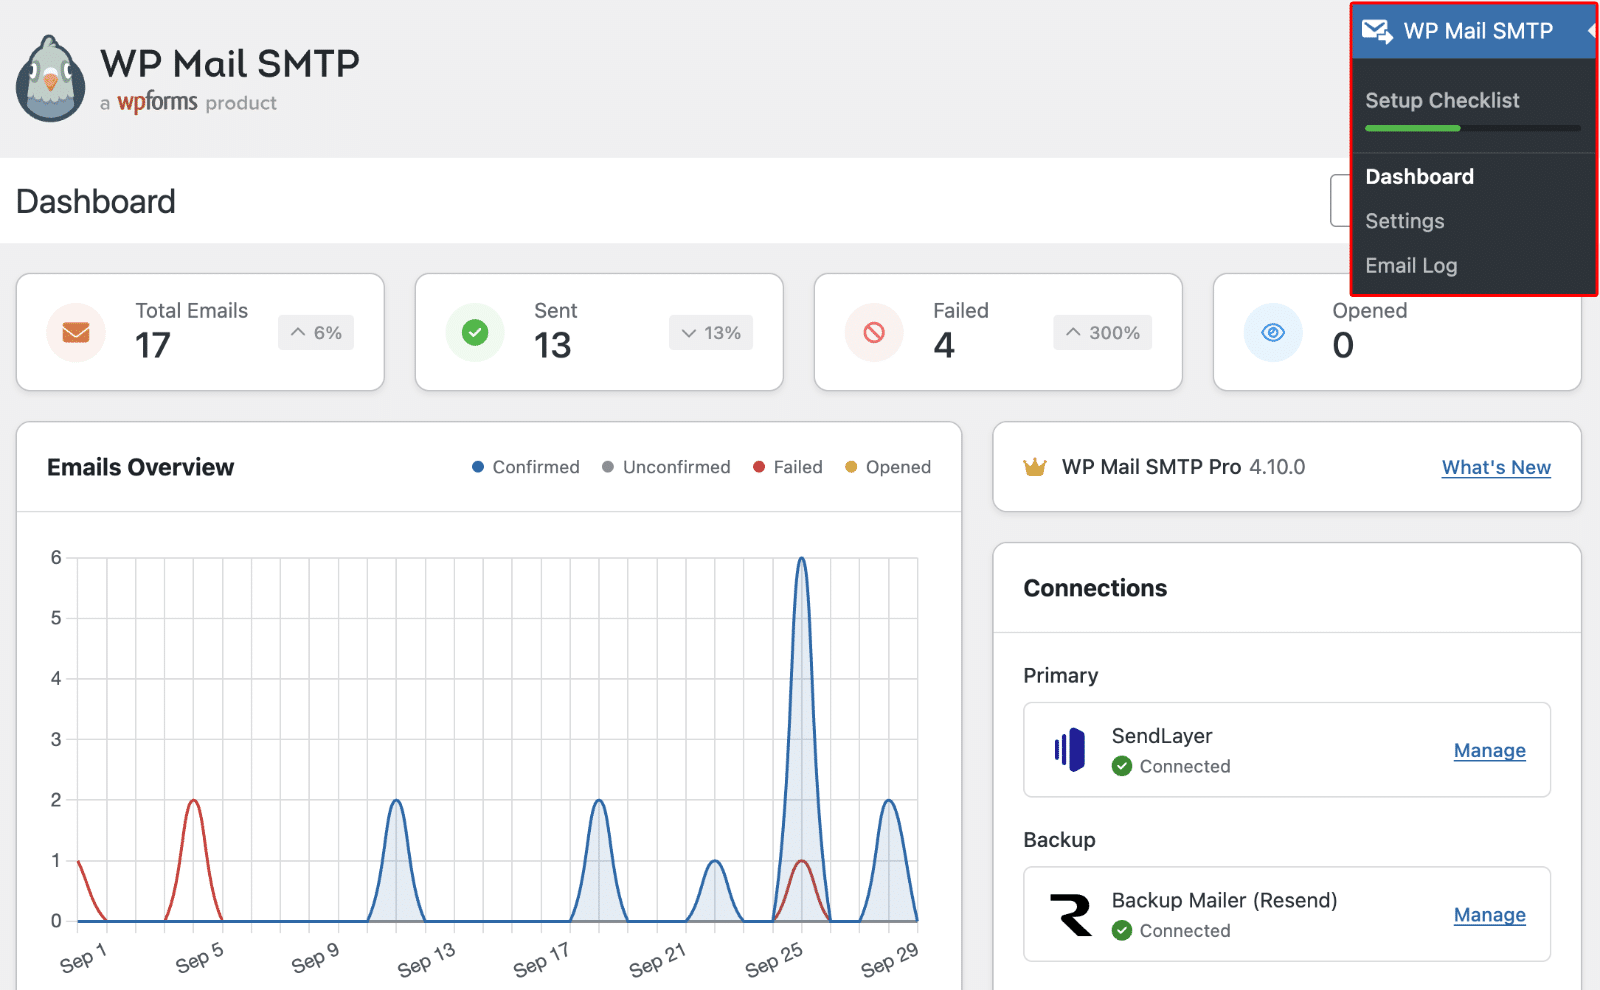
Task: Click SendLayer green connected check icon
Action: point(1122,766)
